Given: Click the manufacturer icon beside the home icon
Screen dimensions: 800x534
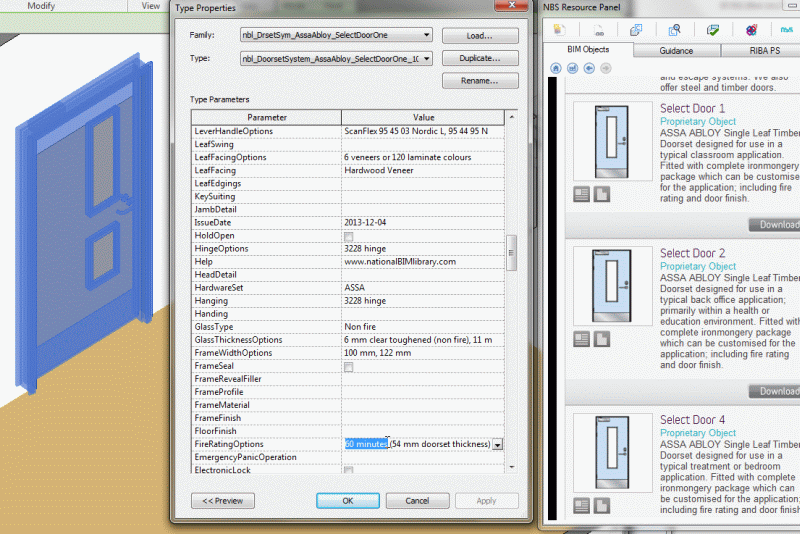Looking at the screenshot, I should [x=572, y=68].
